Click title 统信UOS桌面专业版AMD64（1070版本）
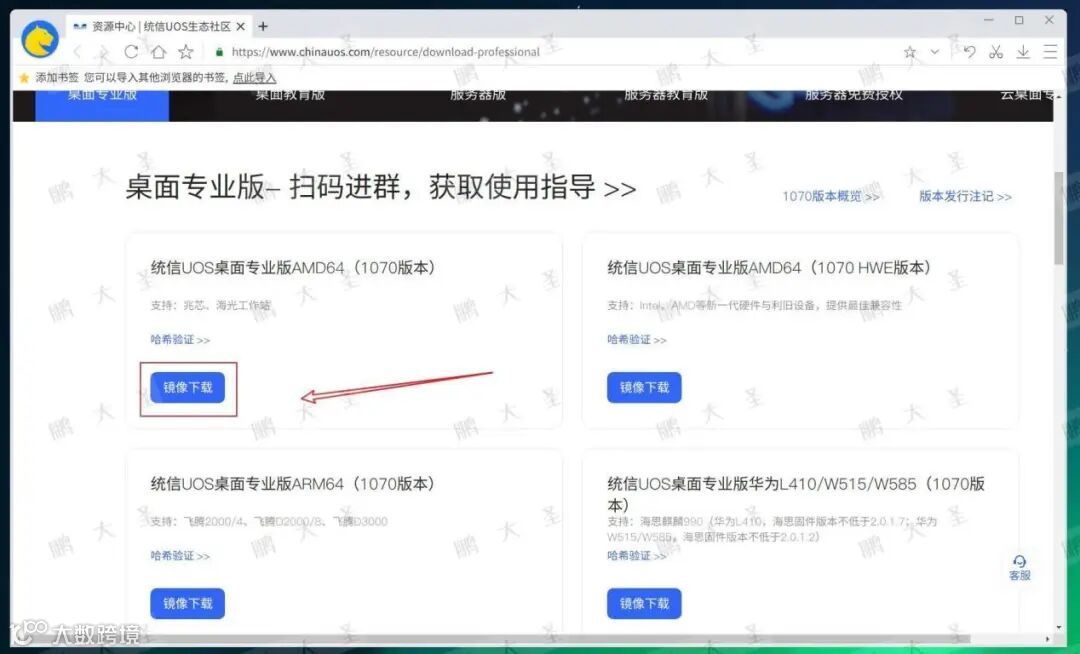This screenshot has height=654, width=1080. 293,268
